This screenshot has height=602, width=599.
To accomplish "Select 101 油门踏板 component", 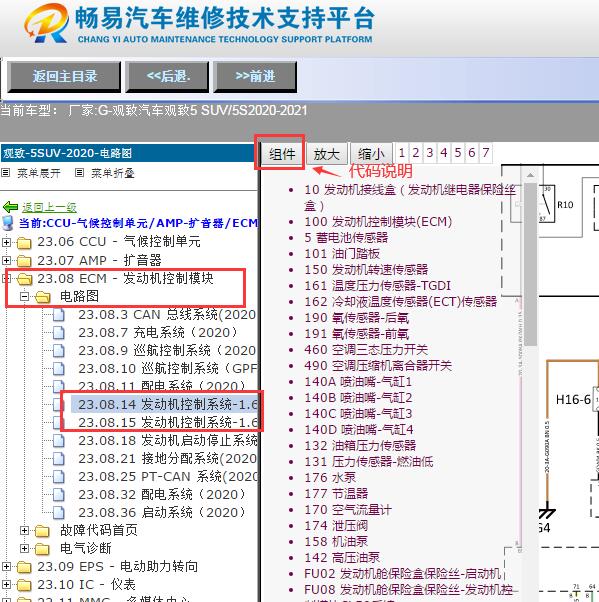I will pyautogui.click(x=342, y=254).
